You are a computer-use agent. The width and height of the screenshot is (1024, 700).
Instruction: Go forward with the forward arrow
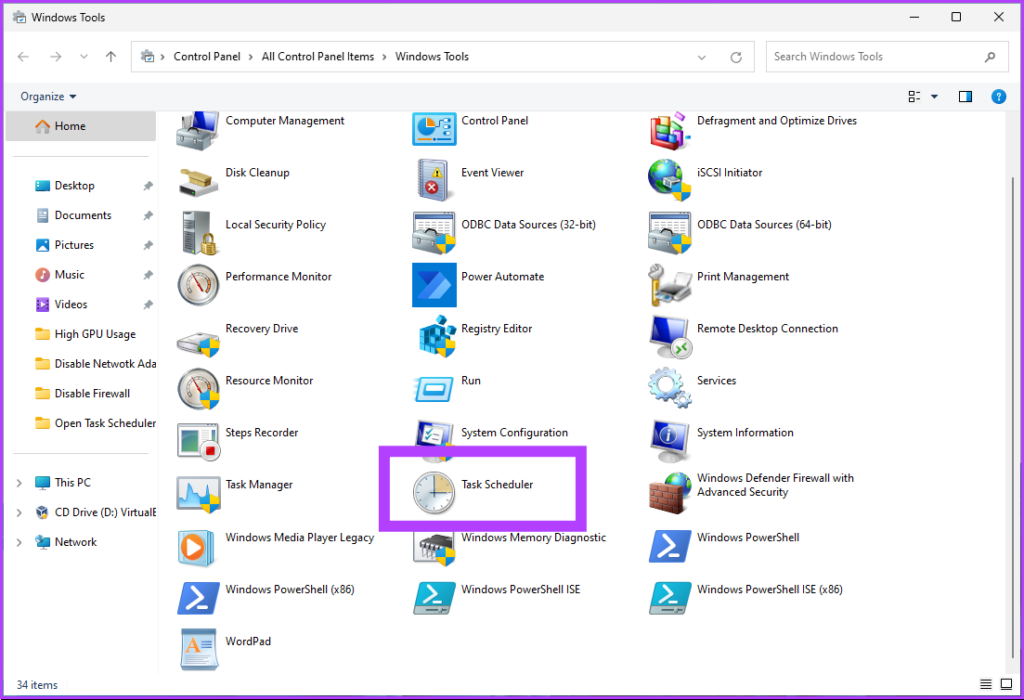point(56,57)
